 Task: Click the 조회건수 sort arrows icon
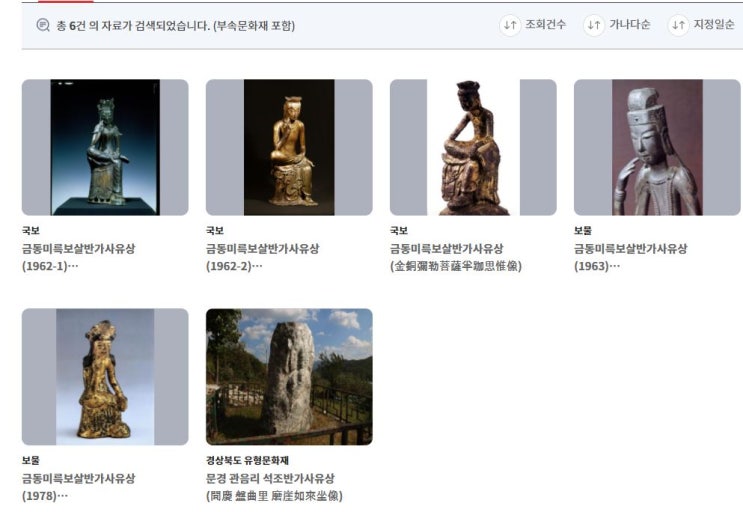[510, 25]
